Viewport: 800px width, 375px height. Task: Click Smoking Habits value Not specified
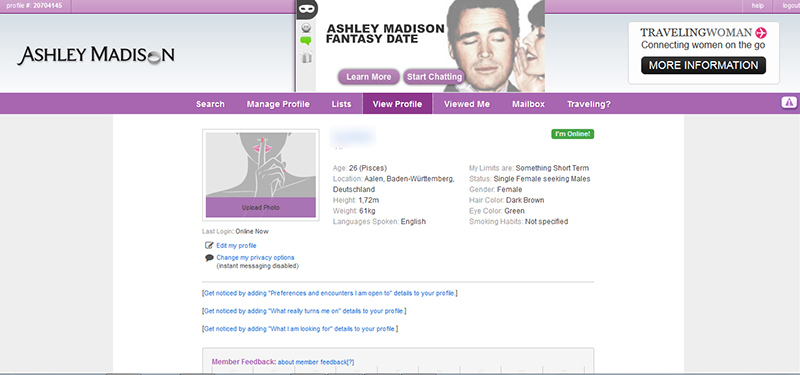546,221
